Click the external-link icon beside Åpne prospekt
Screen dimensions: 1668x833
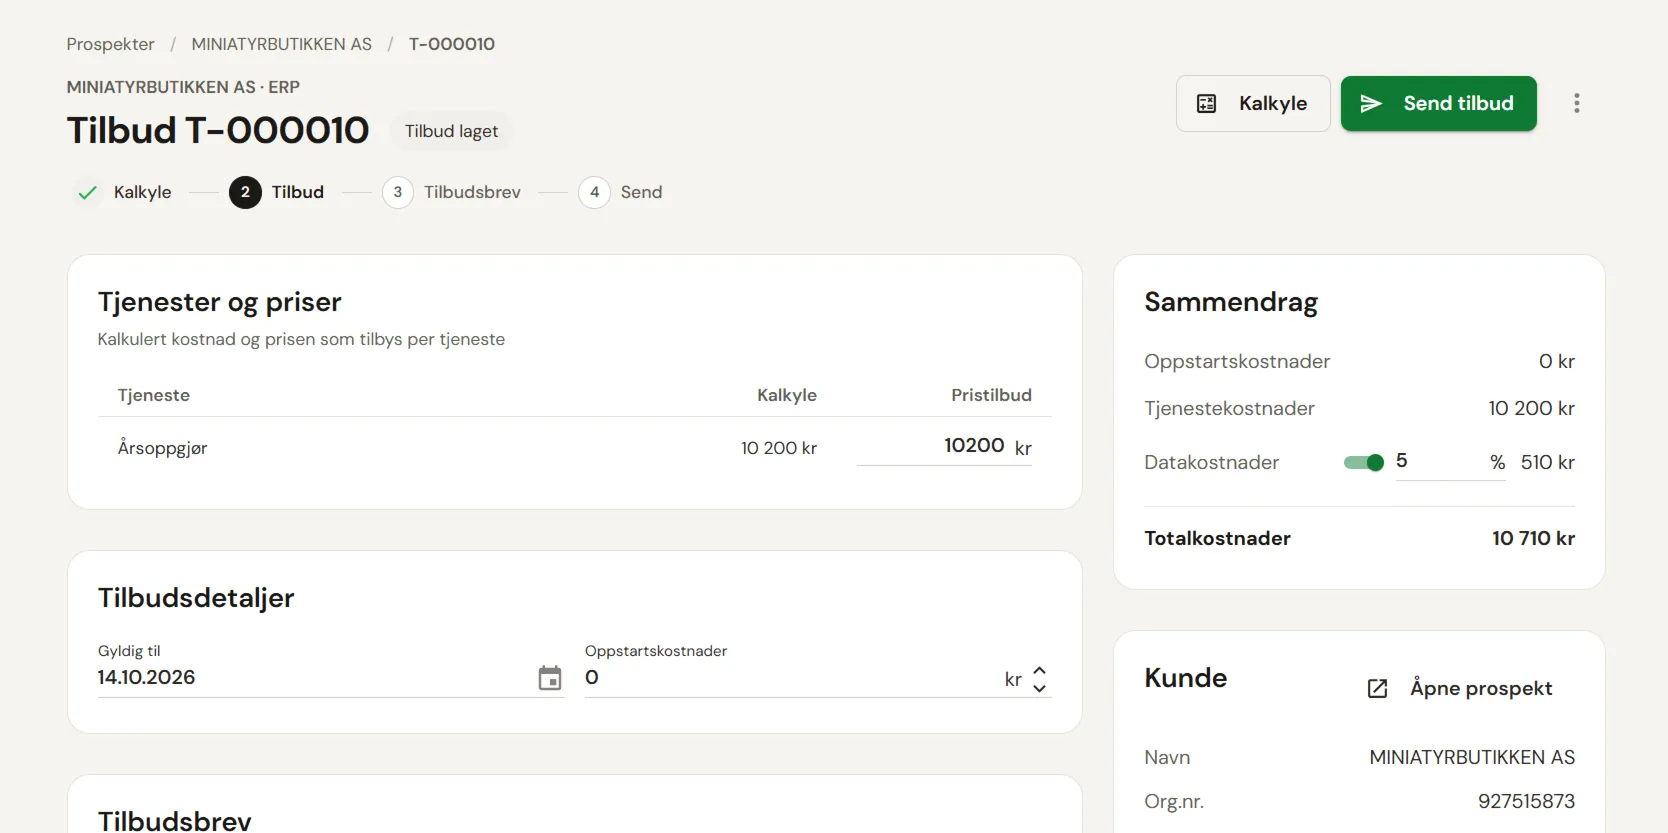(x=1377, y=688)
